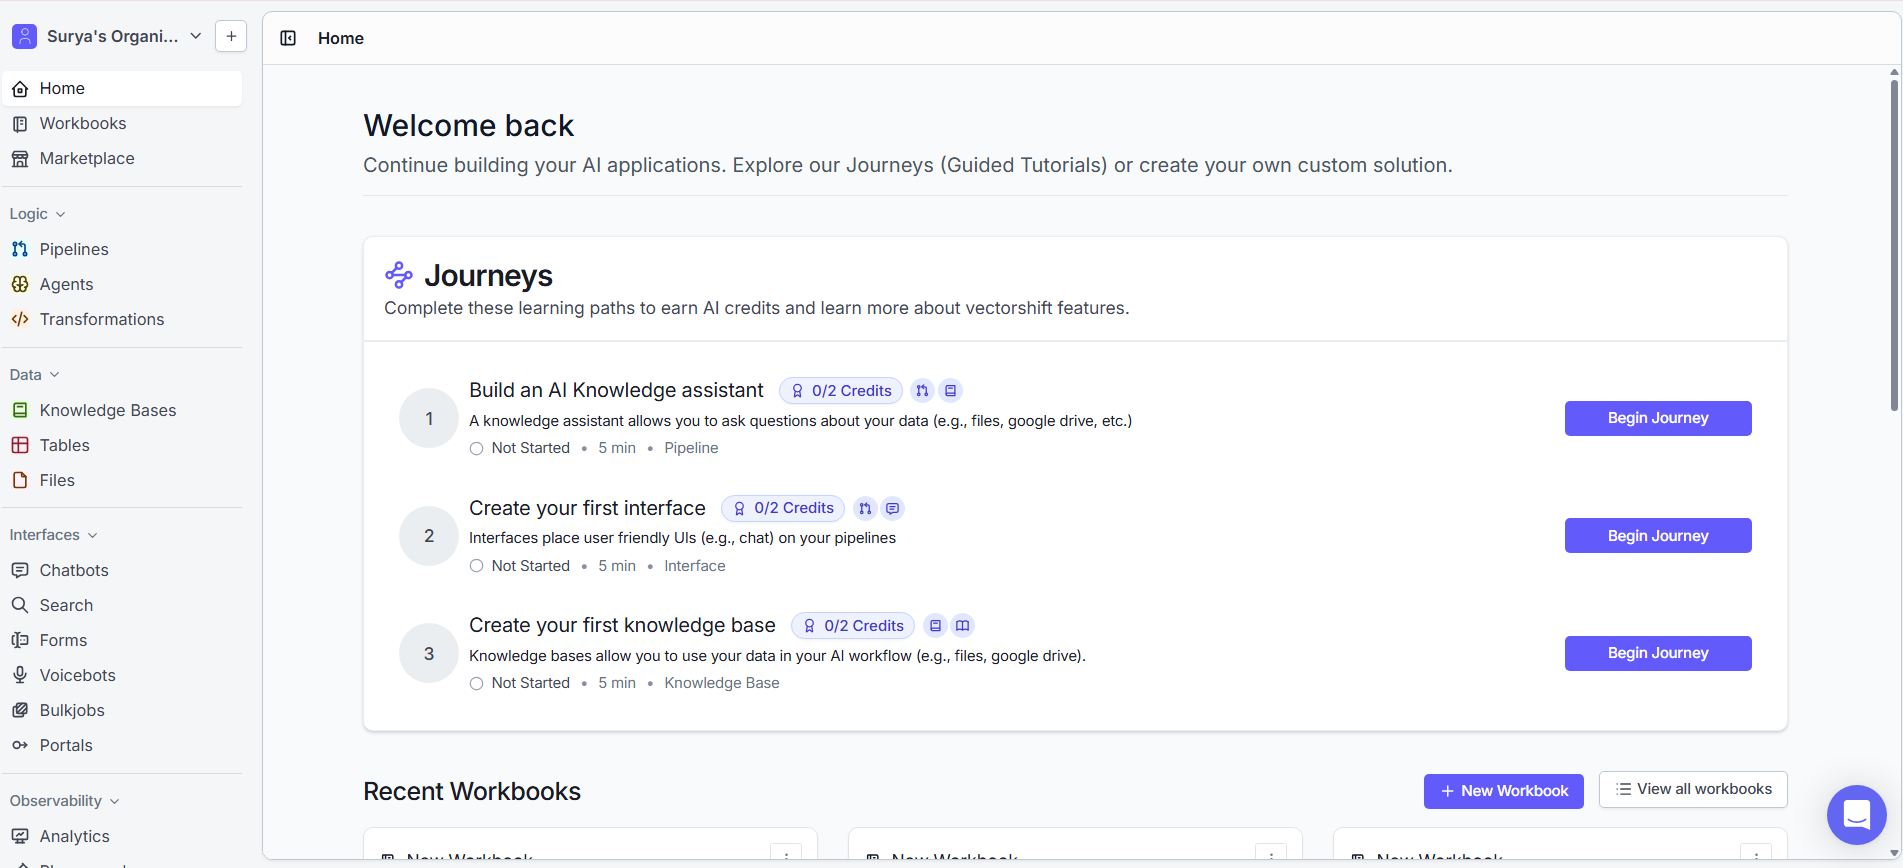Image resolution: width=1903 pixels, height=868 pixels.
Task: Click chat icon in first interface row
Action: coord(893,509)
